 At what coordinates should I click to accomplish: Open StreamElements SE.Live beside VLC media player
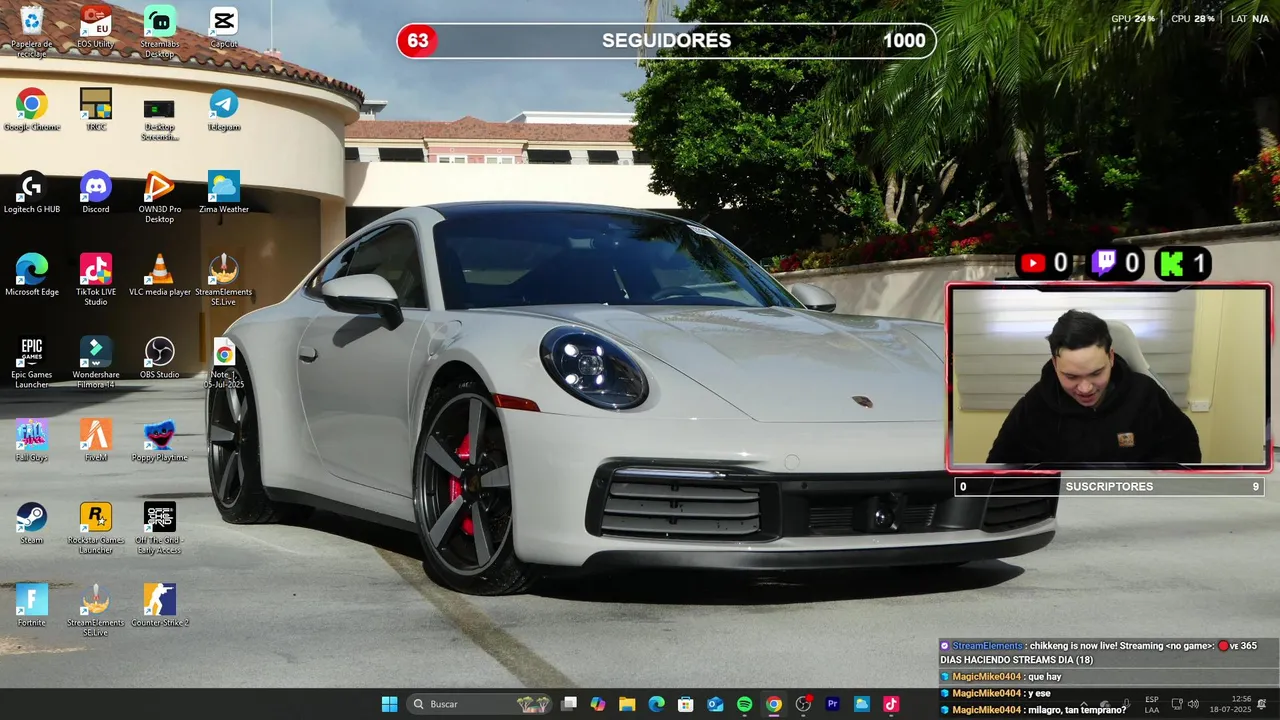tap(224, 280)
